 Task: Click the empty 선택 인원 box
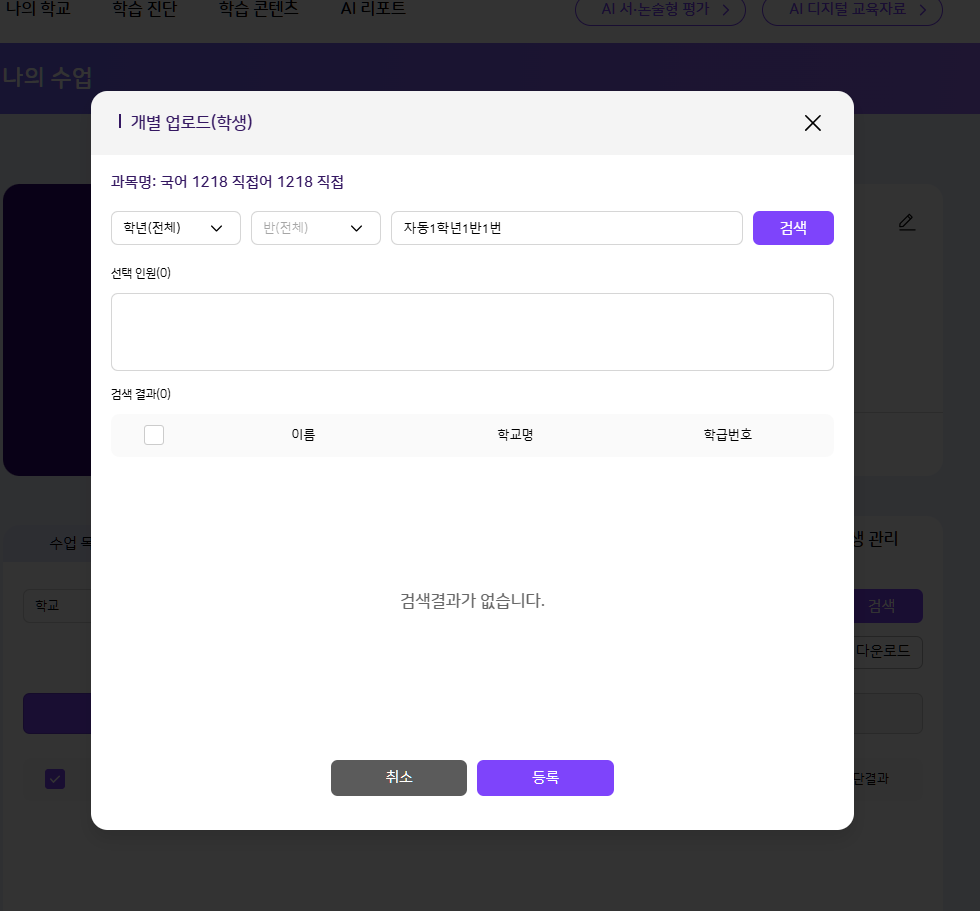(x=472, y=332)
